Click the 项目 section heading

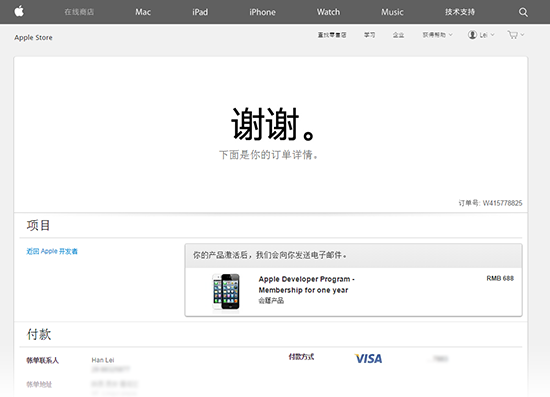38,225
